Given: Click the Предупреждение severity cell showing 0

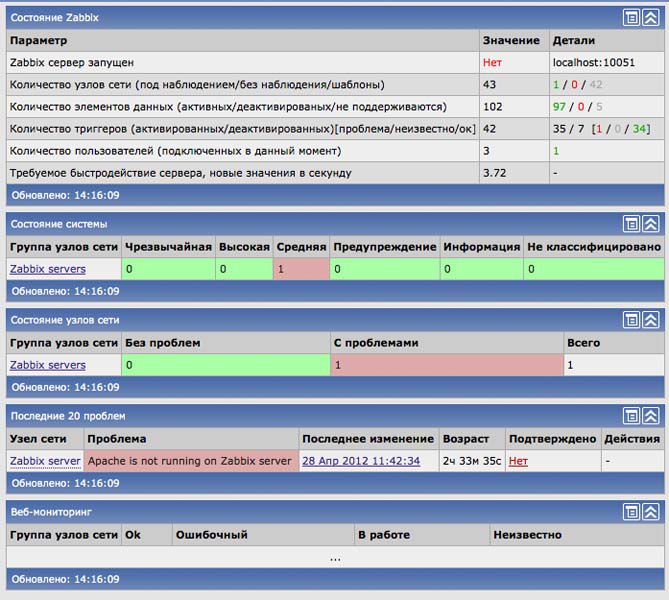Looking at the screenshot, I should 385,269.
